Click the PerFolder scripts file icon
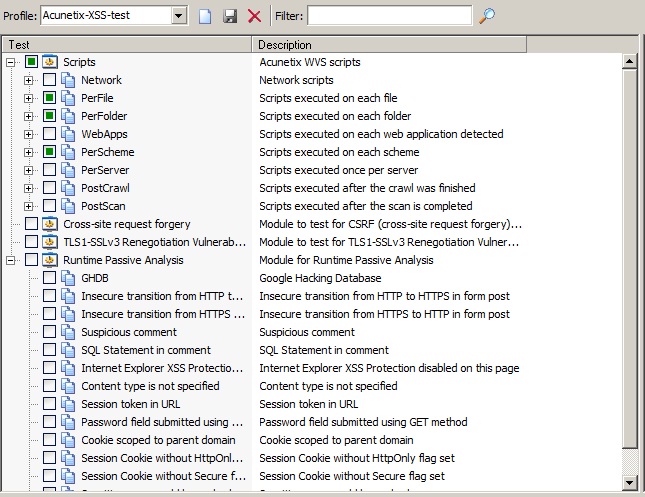645x497 pixels. coord(68,116)
